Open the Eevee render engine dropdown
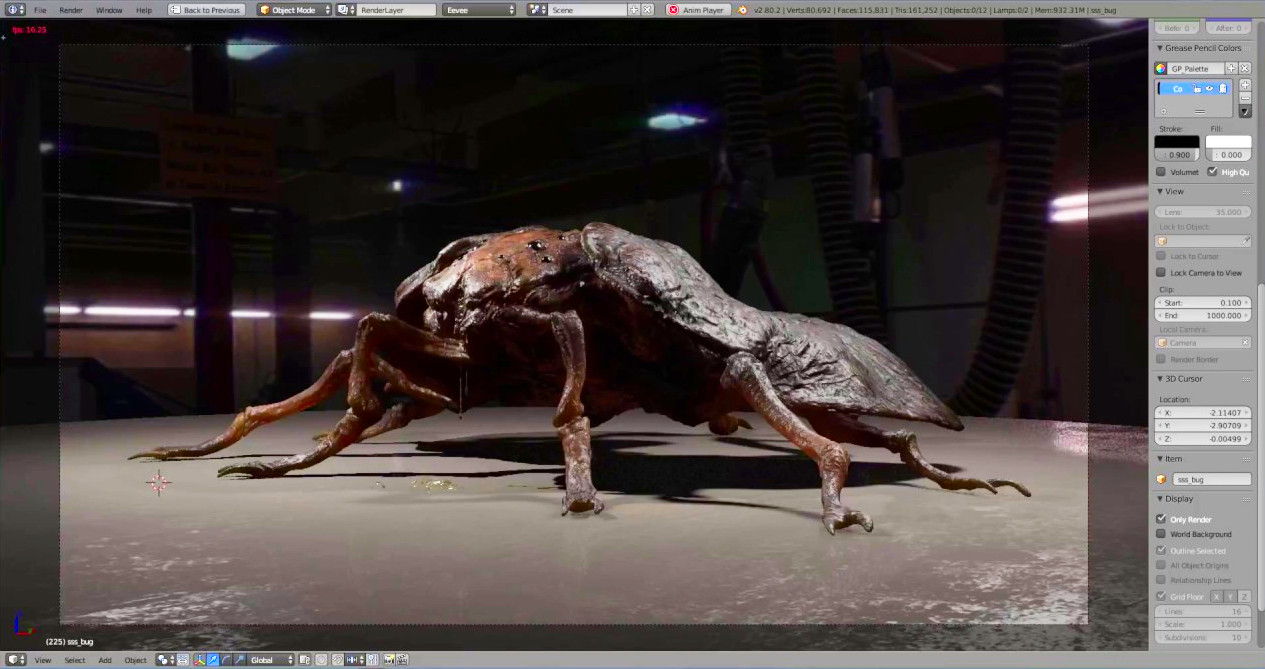 pos(479,10)
